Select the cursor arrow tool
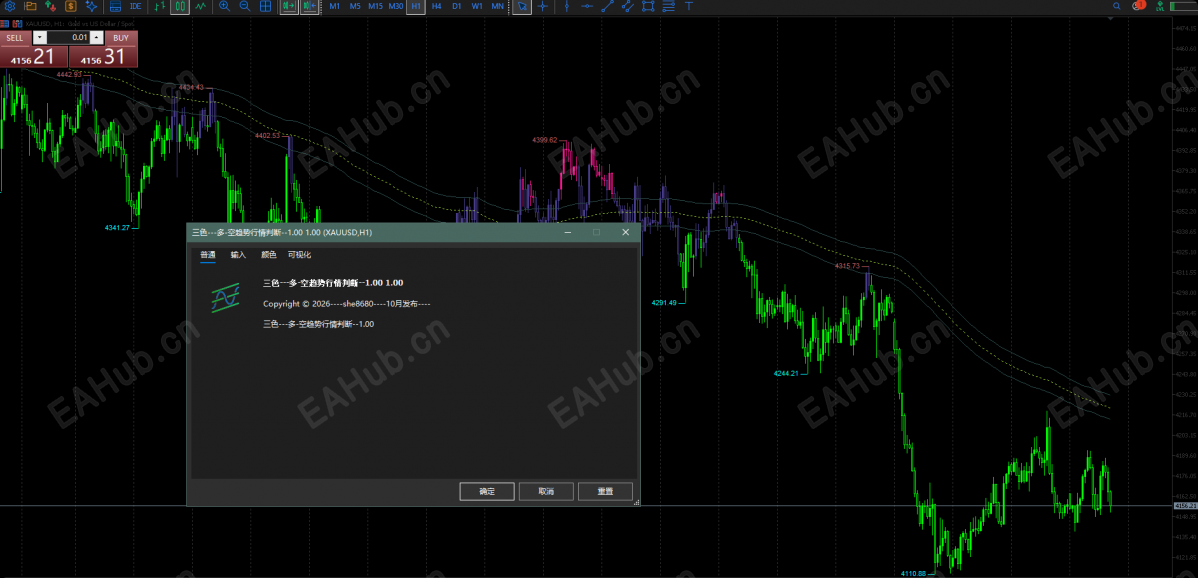This screenshot has width=1198, height=578. click(x=522, y=6)
